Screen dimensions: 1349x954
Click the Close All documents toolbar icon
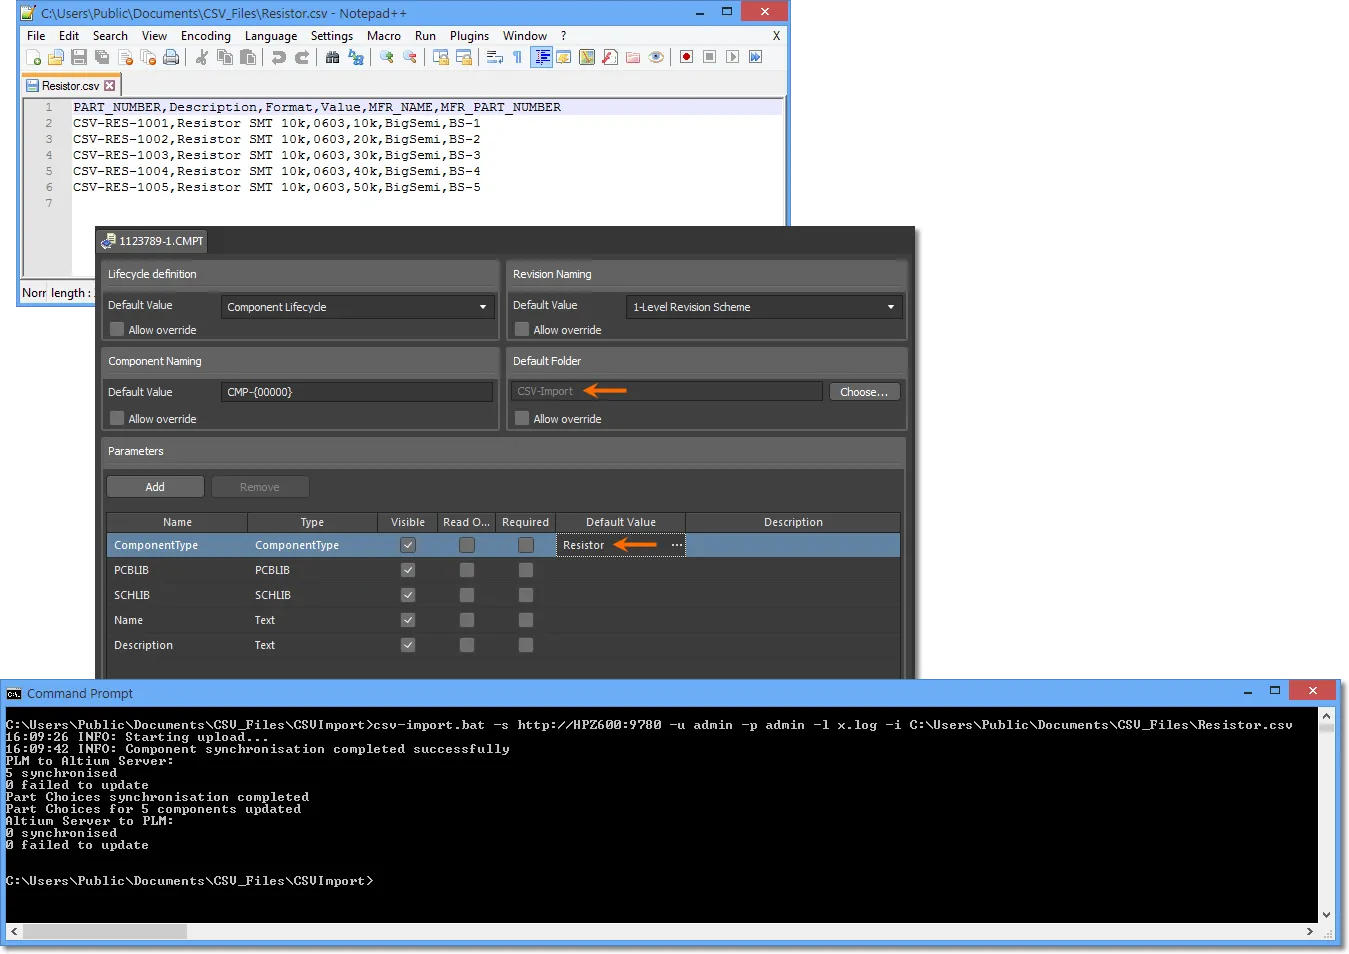click(x=148, y=57)
